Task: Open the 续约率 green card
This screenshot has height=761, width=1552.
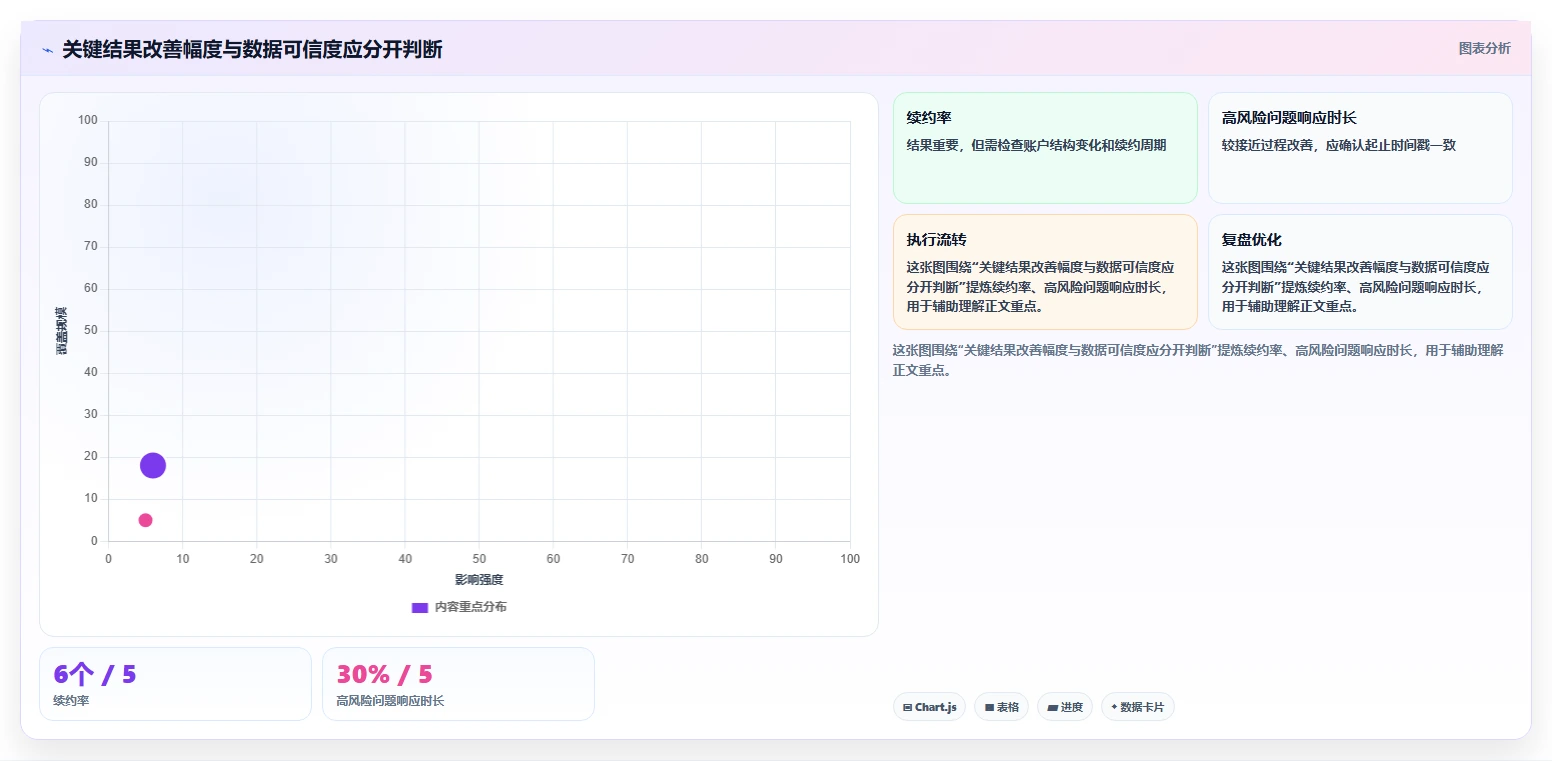Action: tap(1045, 148)
